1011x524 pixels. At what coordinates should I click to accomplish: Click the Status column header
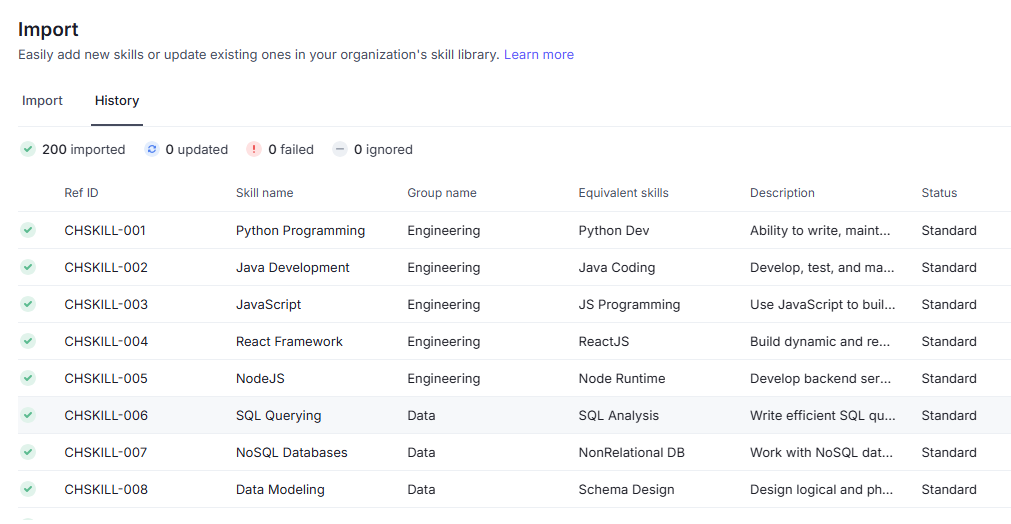[939, 193]
